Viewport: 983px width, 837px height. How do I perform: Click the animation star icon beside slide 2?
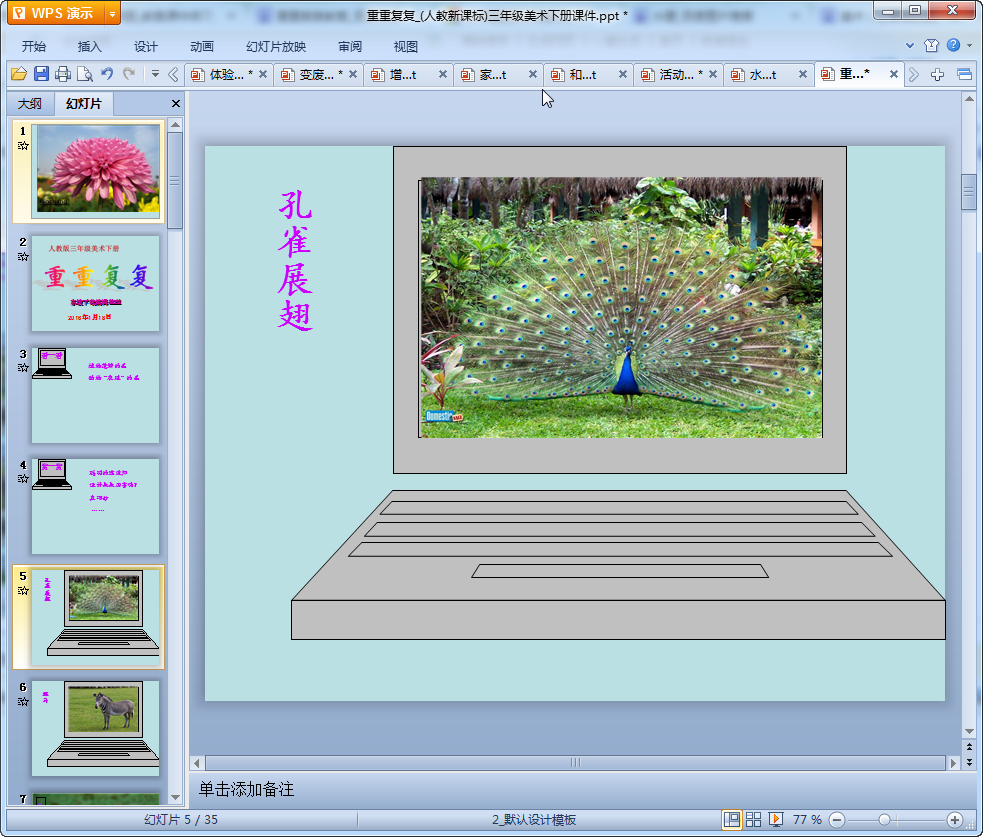point(23,256)
